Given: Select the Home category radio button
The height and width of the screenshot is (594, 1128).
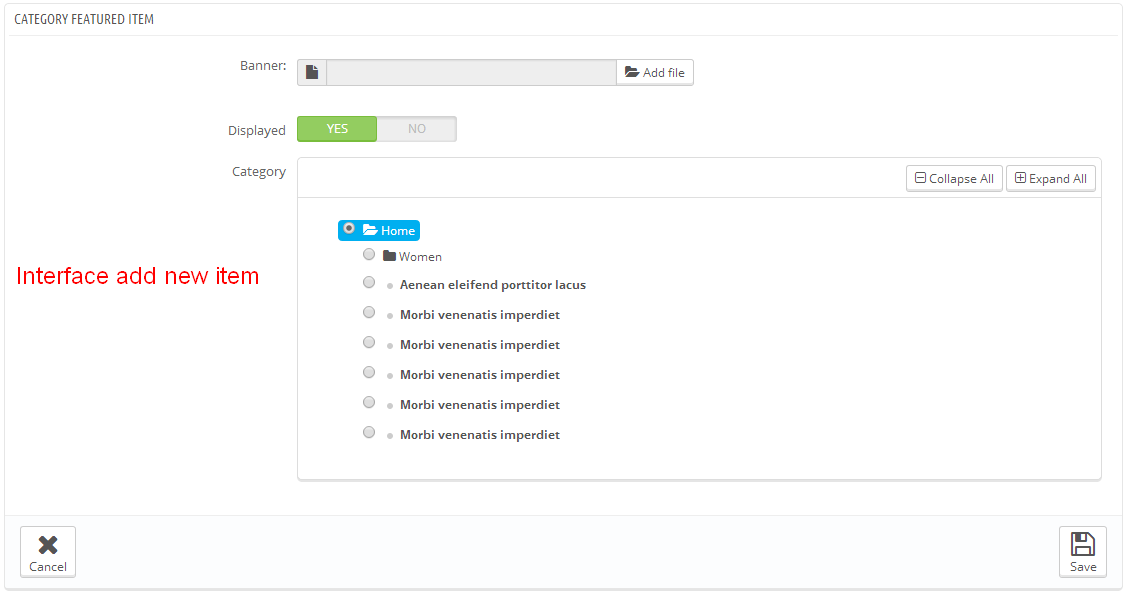Looking at the screenshot, I should tap(348, 229).
